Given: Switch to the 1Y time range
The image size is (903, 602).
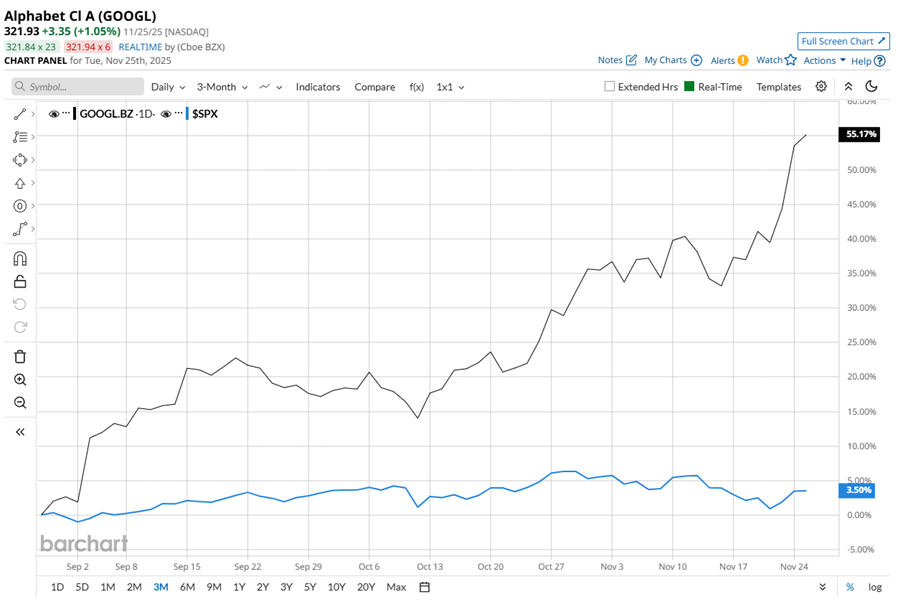Looking at the screenshot, I should (x=240, y=587).
